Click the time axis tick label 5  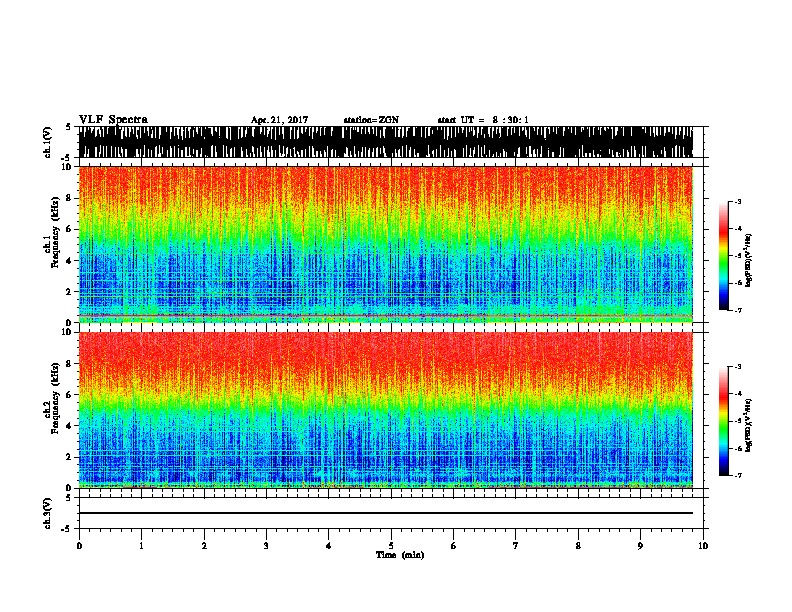click(391, 546)
